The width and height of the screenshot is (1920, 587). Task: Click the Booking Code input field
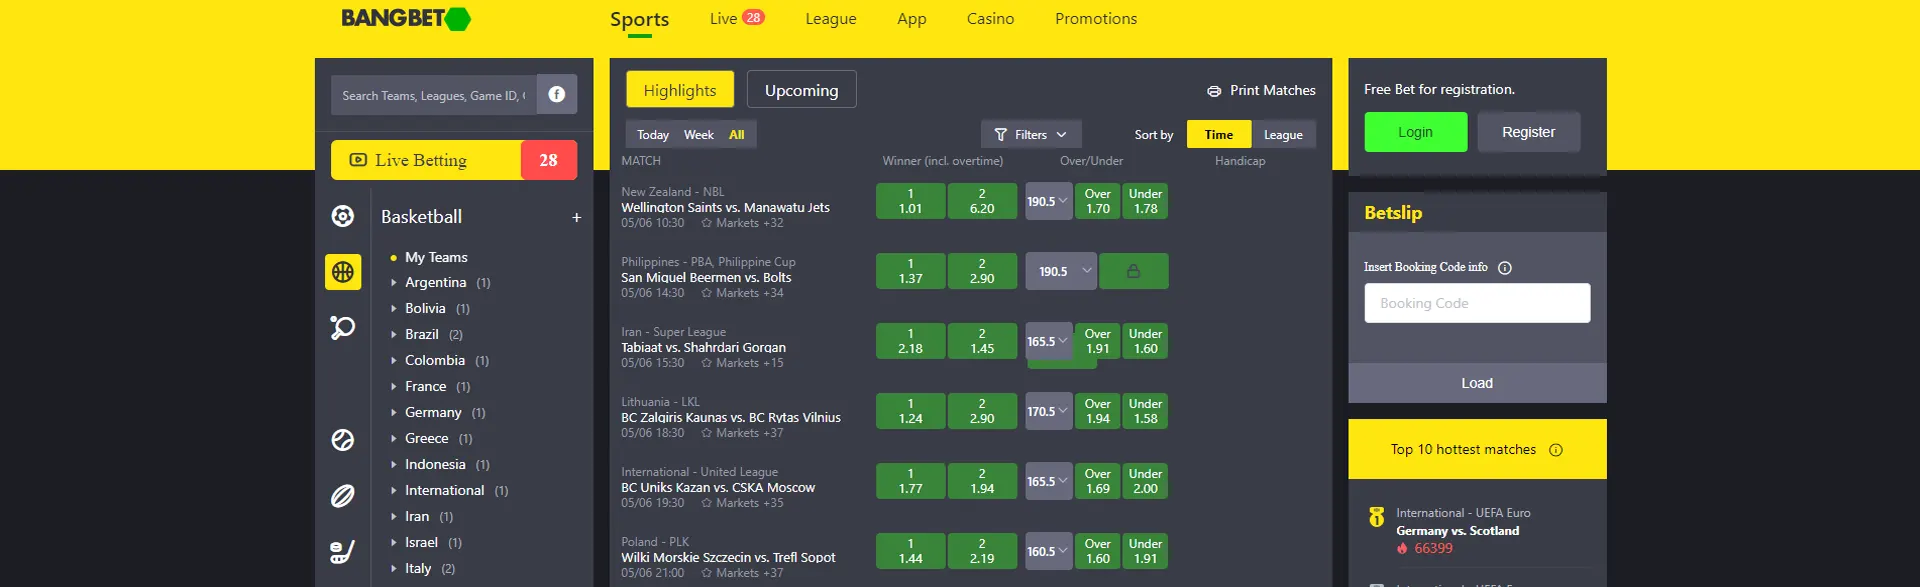click(1476, 303)
